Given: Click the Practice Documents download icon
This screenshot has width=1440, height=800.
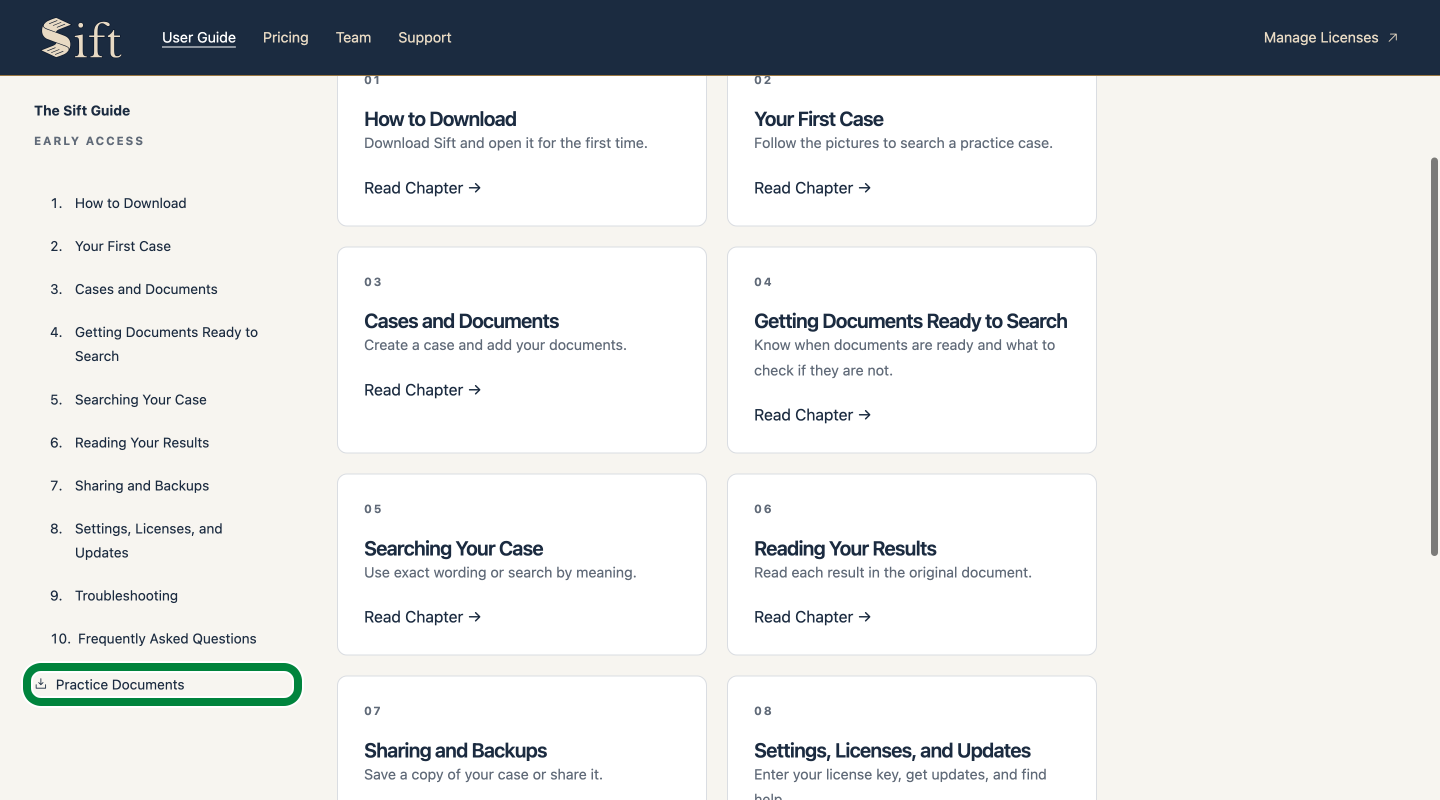Looking at the screenshot, I should pos(41,684).
